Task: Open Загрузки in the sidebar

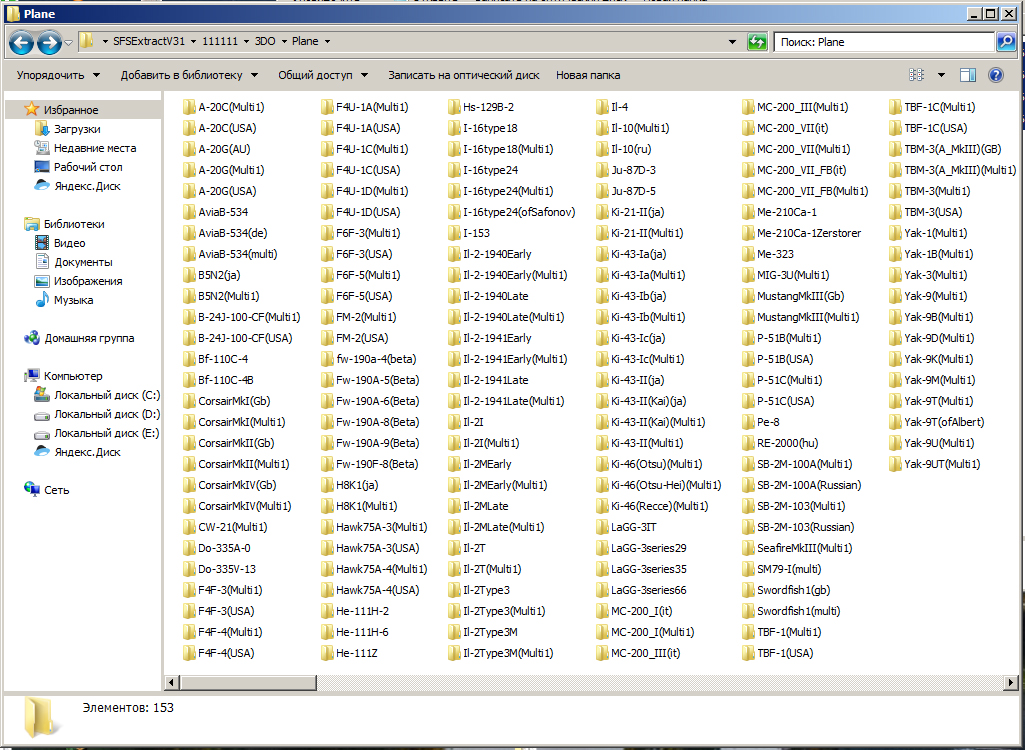Action: point(76,129)
